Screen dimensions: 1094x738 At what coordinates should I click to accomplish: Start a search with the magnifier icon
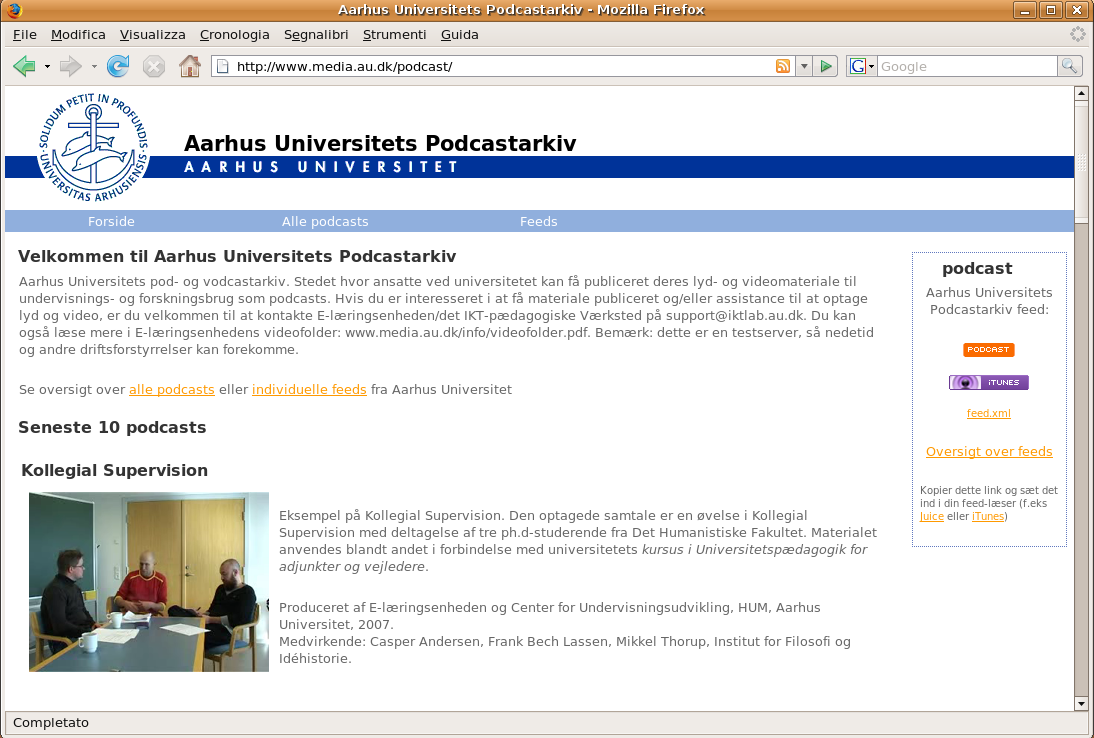tap(1069, 66)
